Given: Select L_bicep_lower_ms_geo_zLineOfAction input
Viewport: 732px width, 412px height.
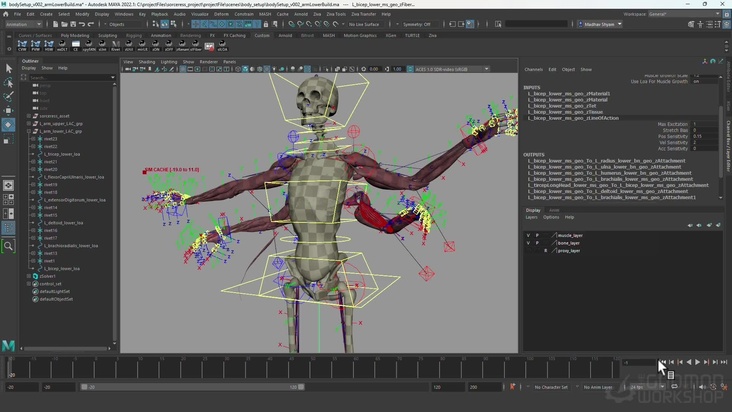Looking at the screenshot, I should 573,118.
